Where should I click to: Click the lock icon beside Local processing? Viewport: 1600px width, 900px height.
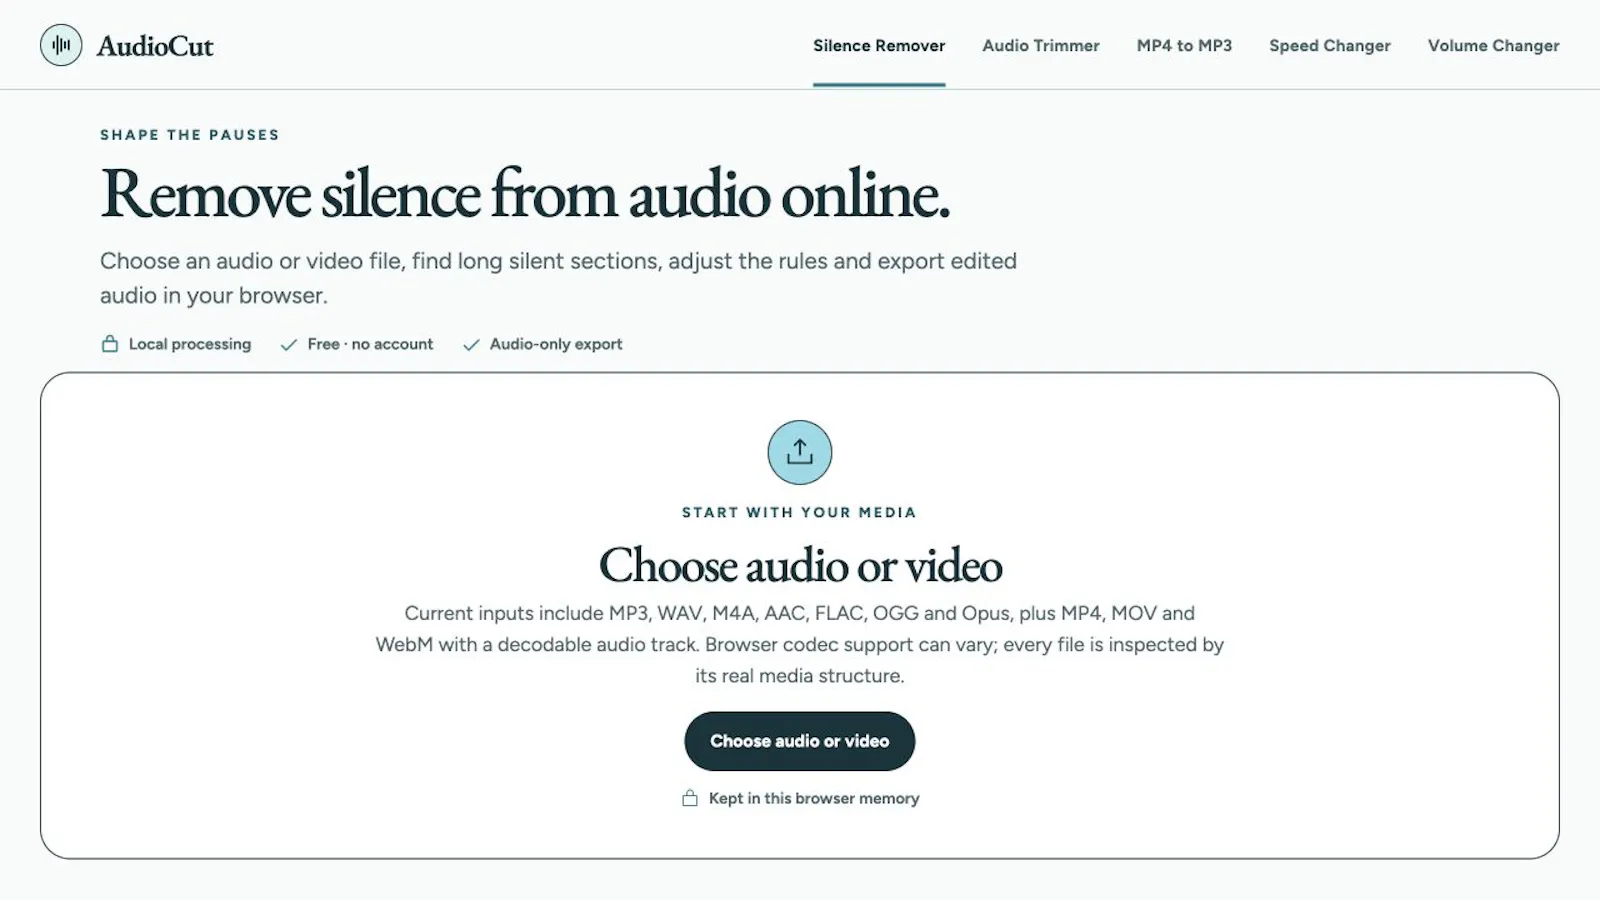pos(110,344)
